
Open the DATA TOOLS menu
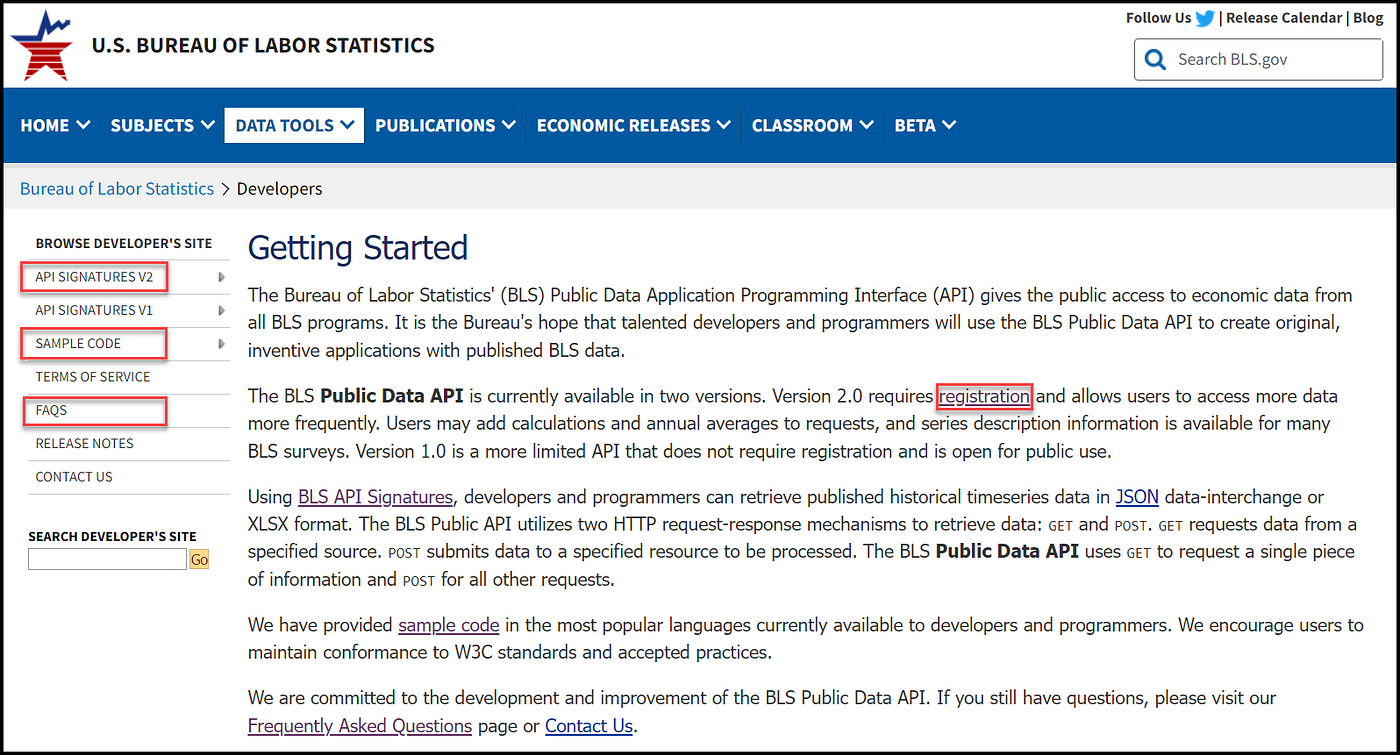pos(294,125)
